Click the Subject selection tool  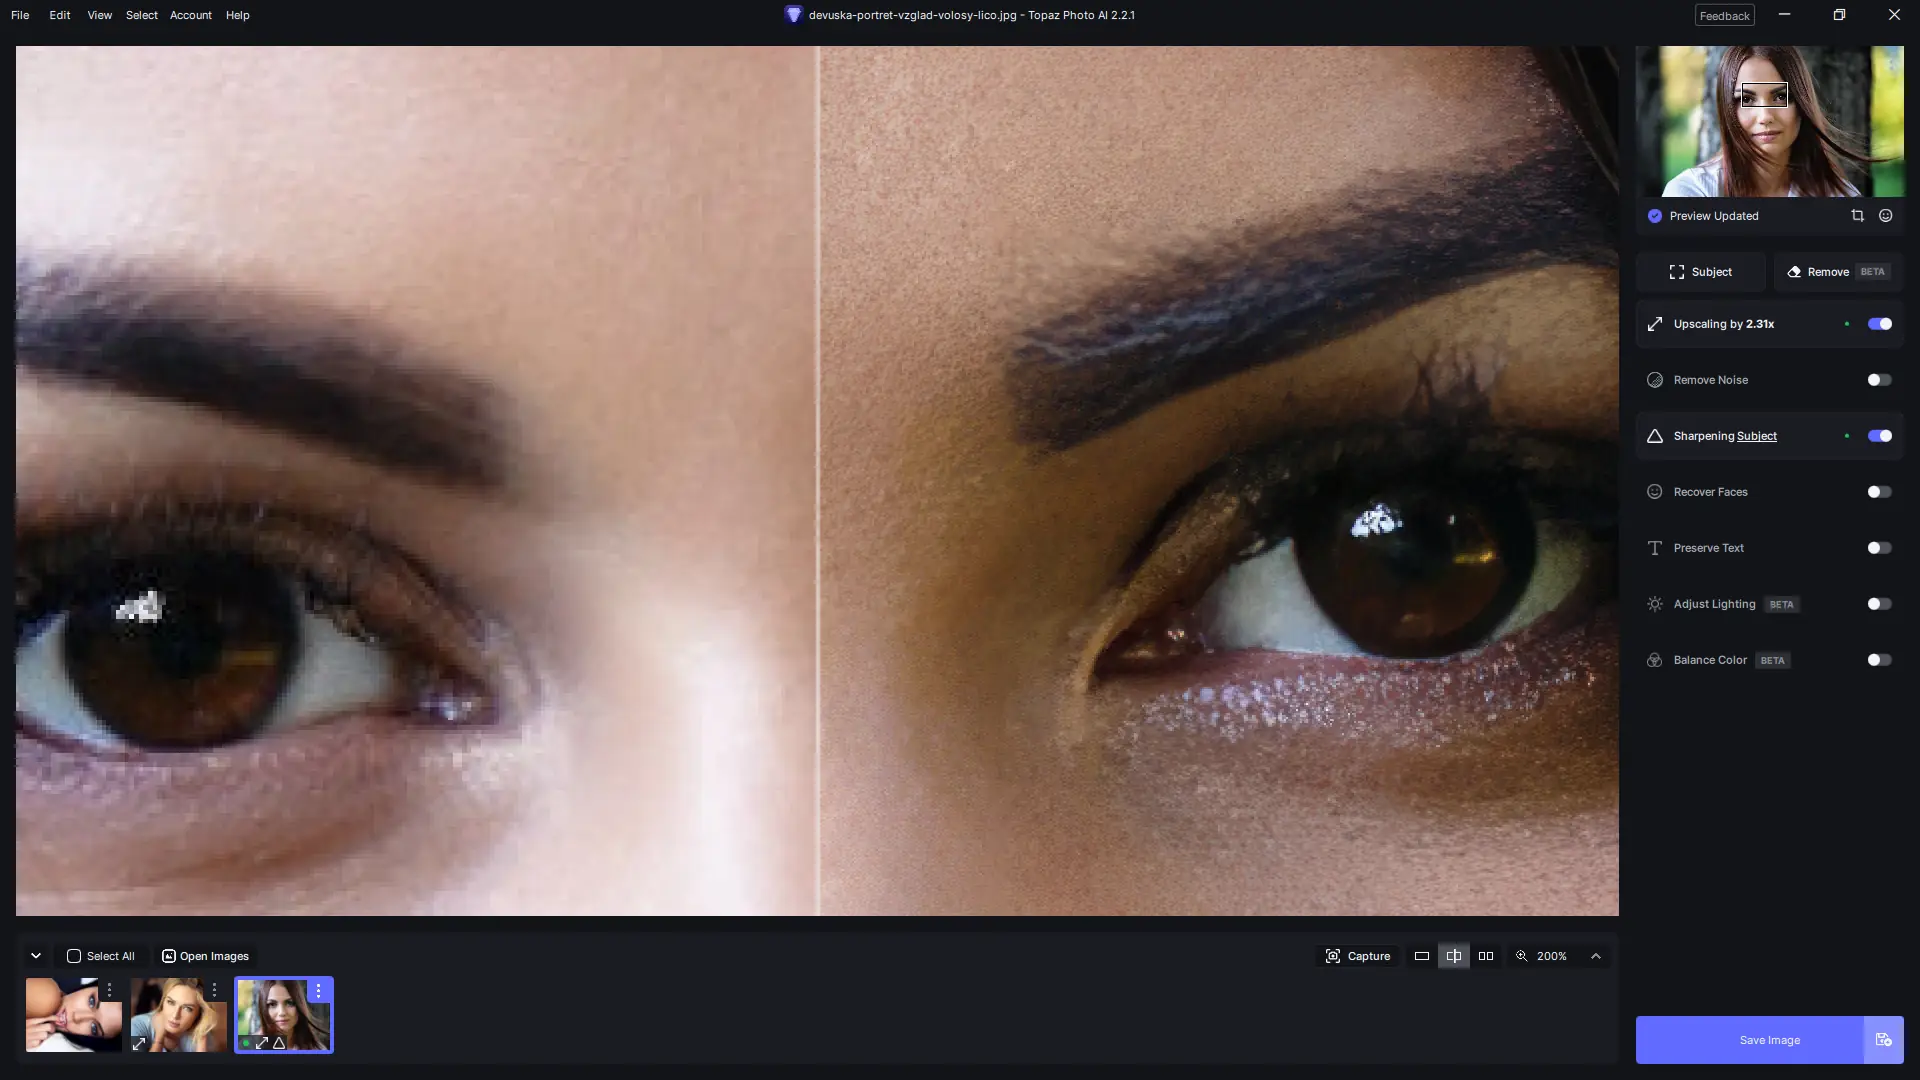[x=1700, y=272]
